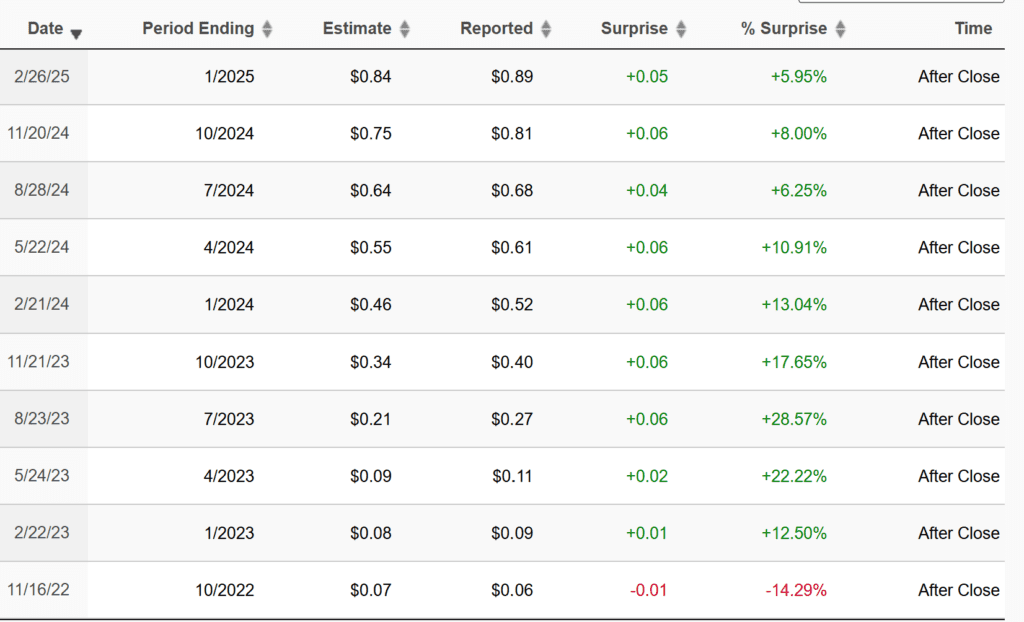Click period ending 10/2022 cell
This screenshot has height=622, width=1024.
coord(225,589)
